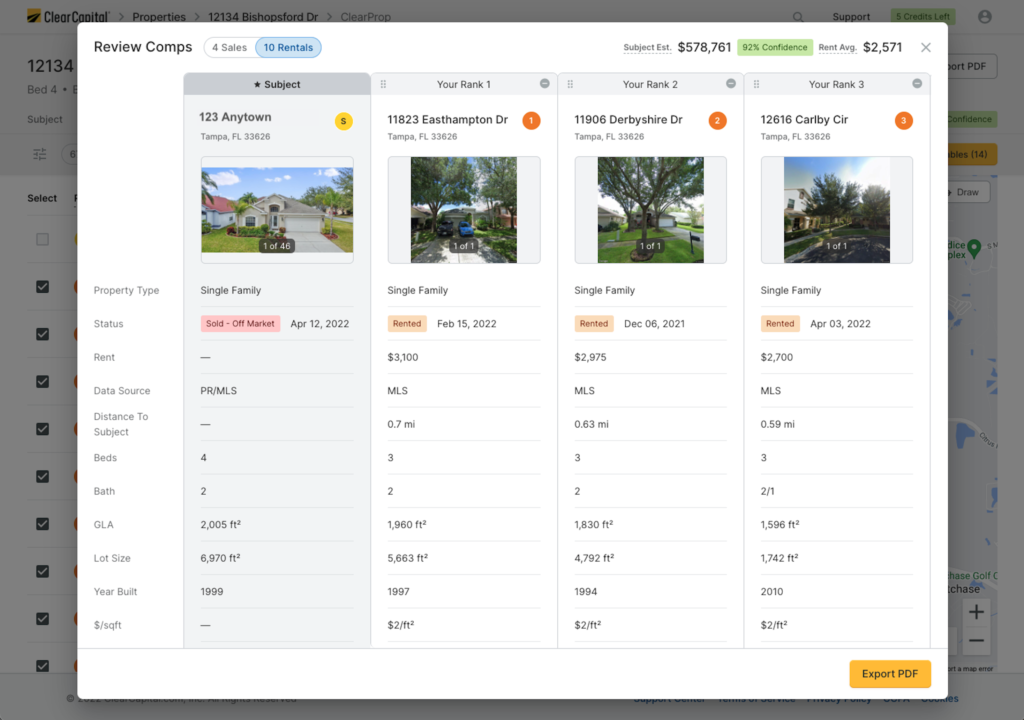Zoom out on the background map

(976, 641)
